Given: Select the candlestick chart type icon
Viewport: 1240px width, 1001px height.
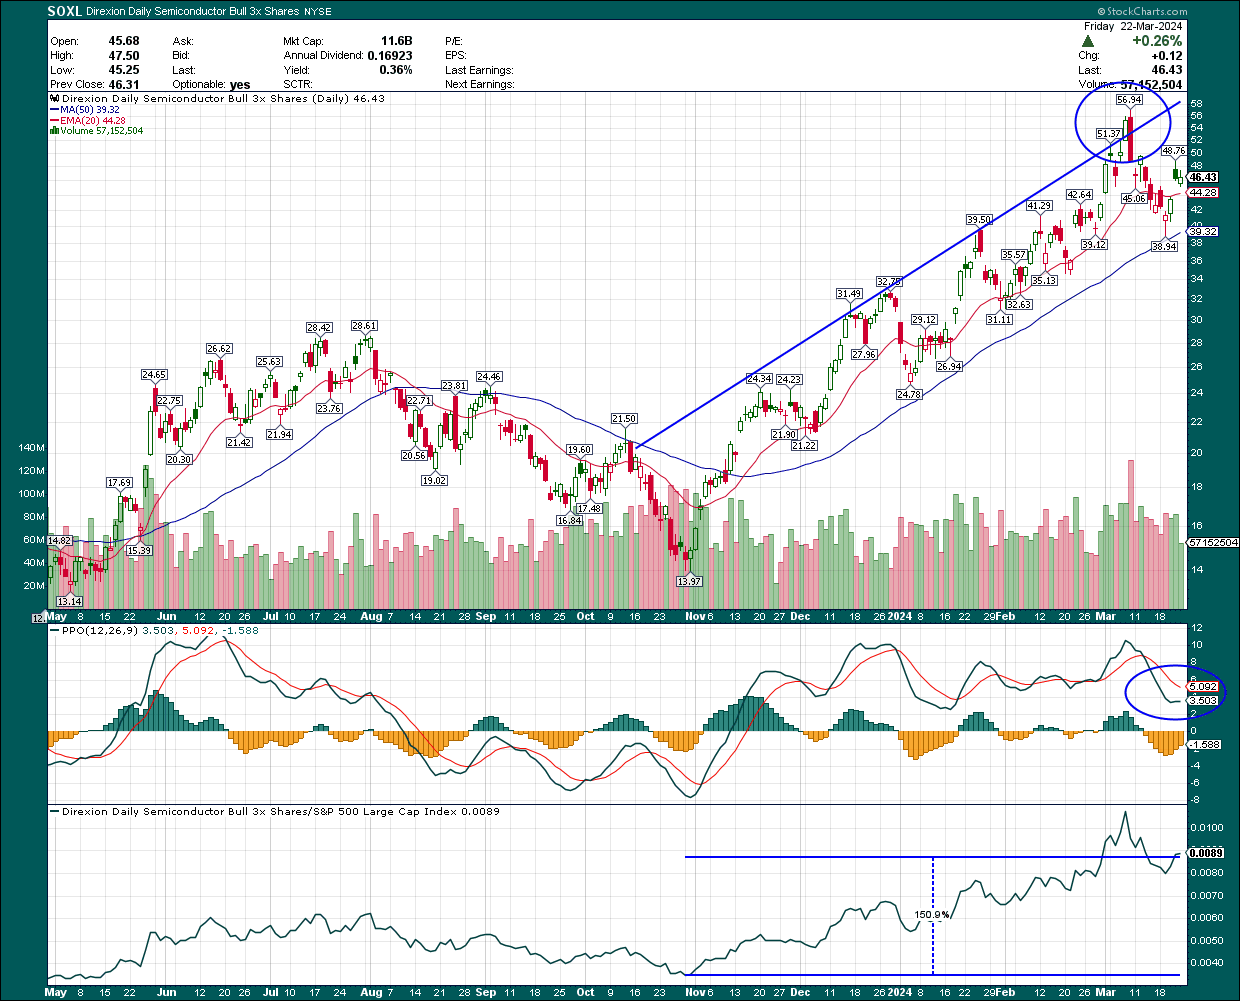Looking at the screenshot, I should 53,98.
